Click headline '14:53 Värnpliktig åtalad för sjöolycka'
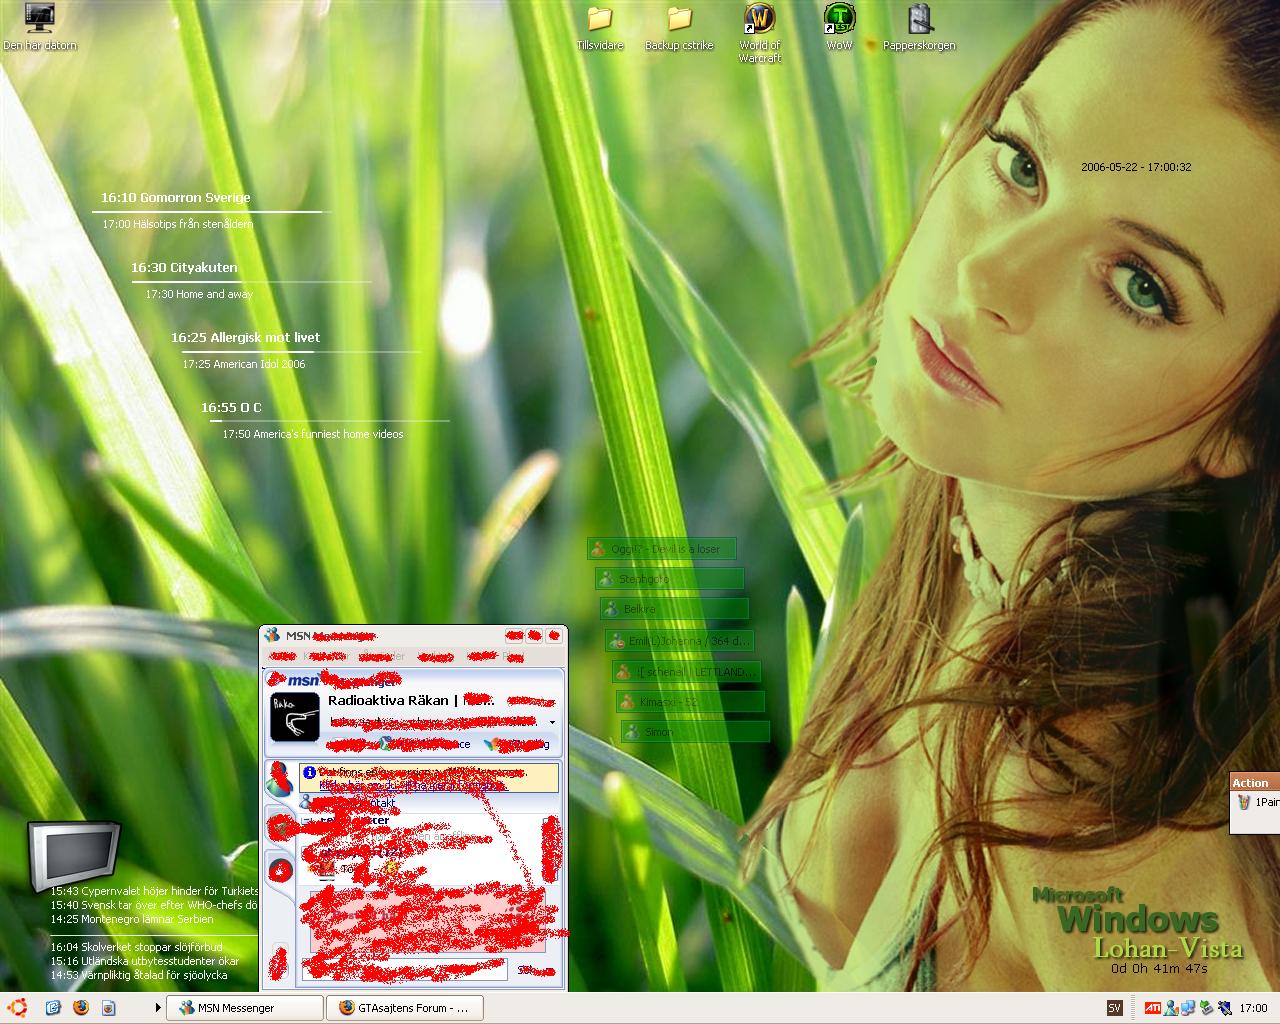 pos(139,975)
